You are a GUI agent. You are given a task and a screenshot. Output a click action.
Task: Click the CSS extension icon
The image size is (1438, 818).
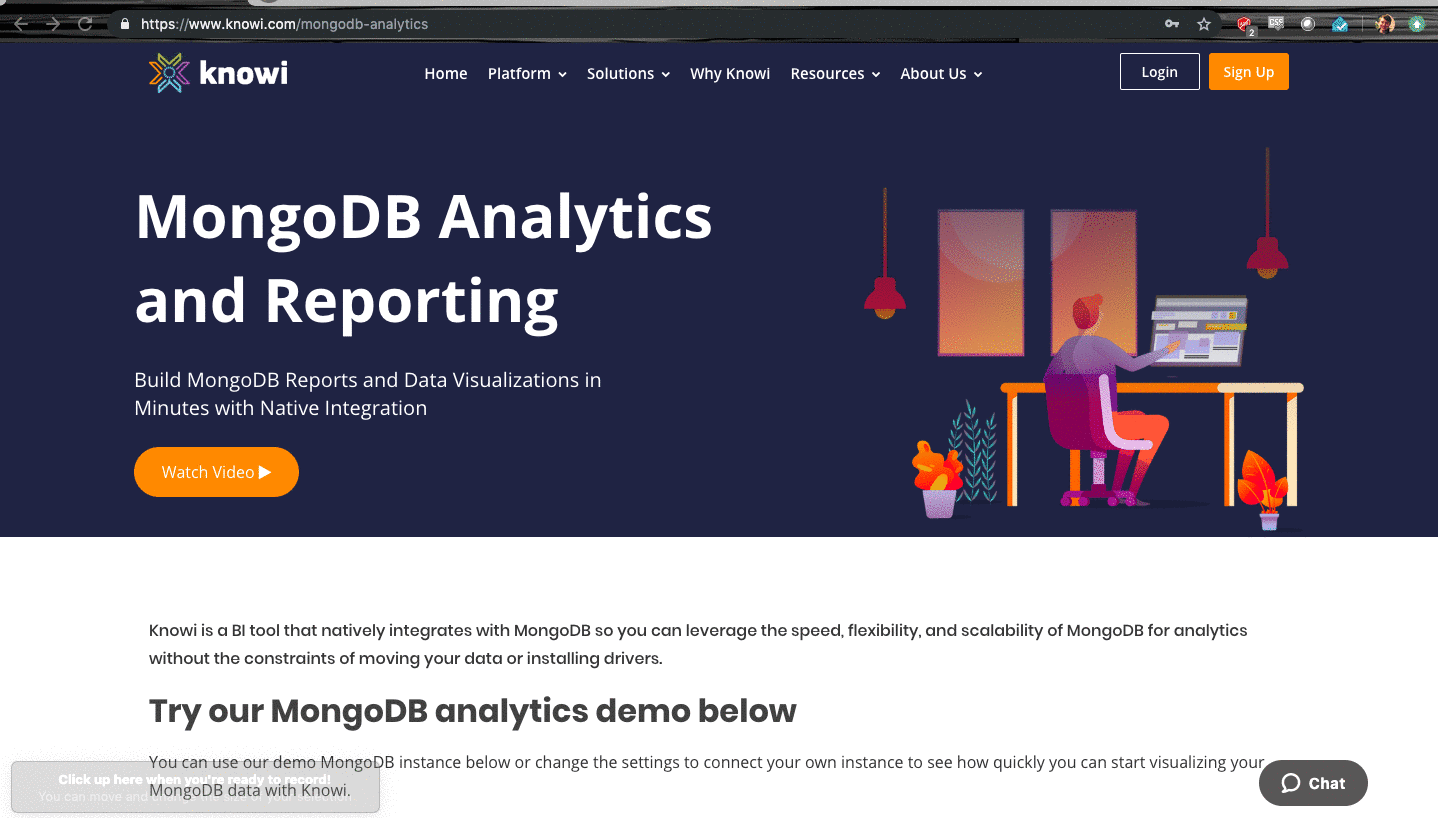(x=1276, y=23)
